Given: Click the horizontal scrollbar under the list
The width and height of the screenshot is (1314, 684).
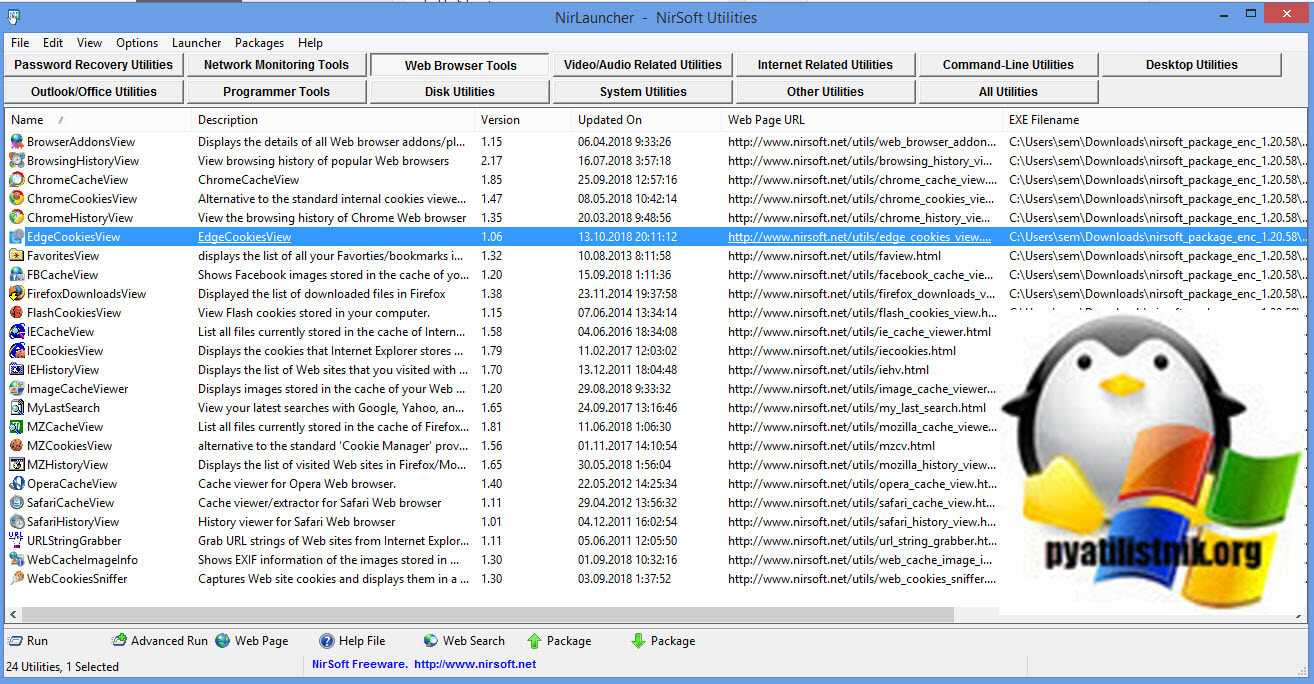Looking at the screenshot, I should [x=480, y=614].
